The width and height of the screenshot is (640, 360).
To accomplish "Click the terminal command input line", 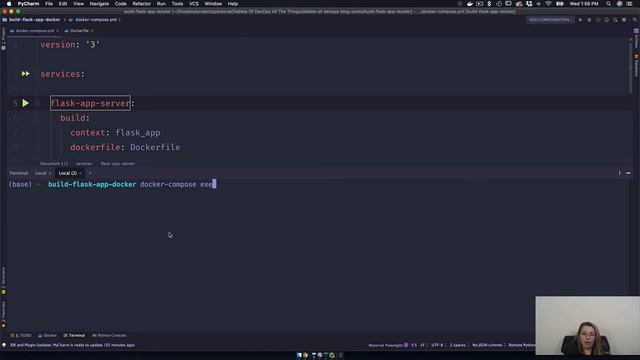I will pyautogui.click(x=318, y=184).
